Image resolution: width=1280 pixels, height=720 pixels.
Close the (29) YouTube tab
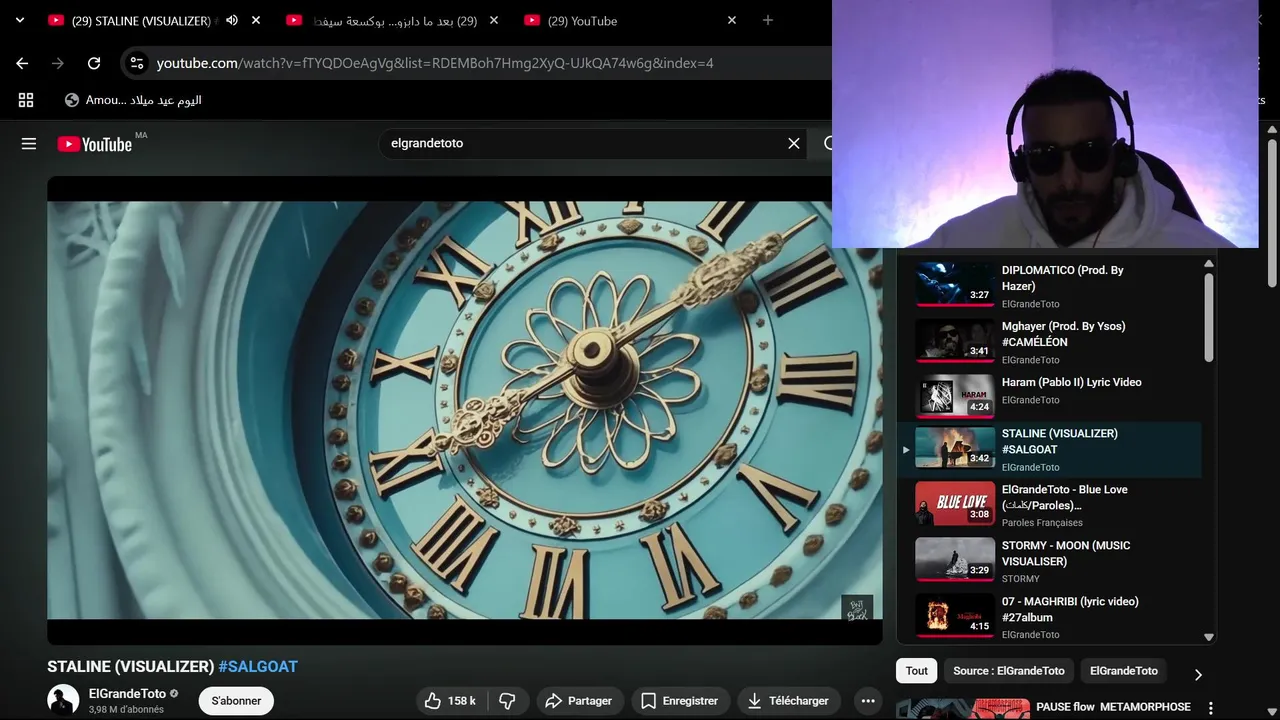[732, 20]
